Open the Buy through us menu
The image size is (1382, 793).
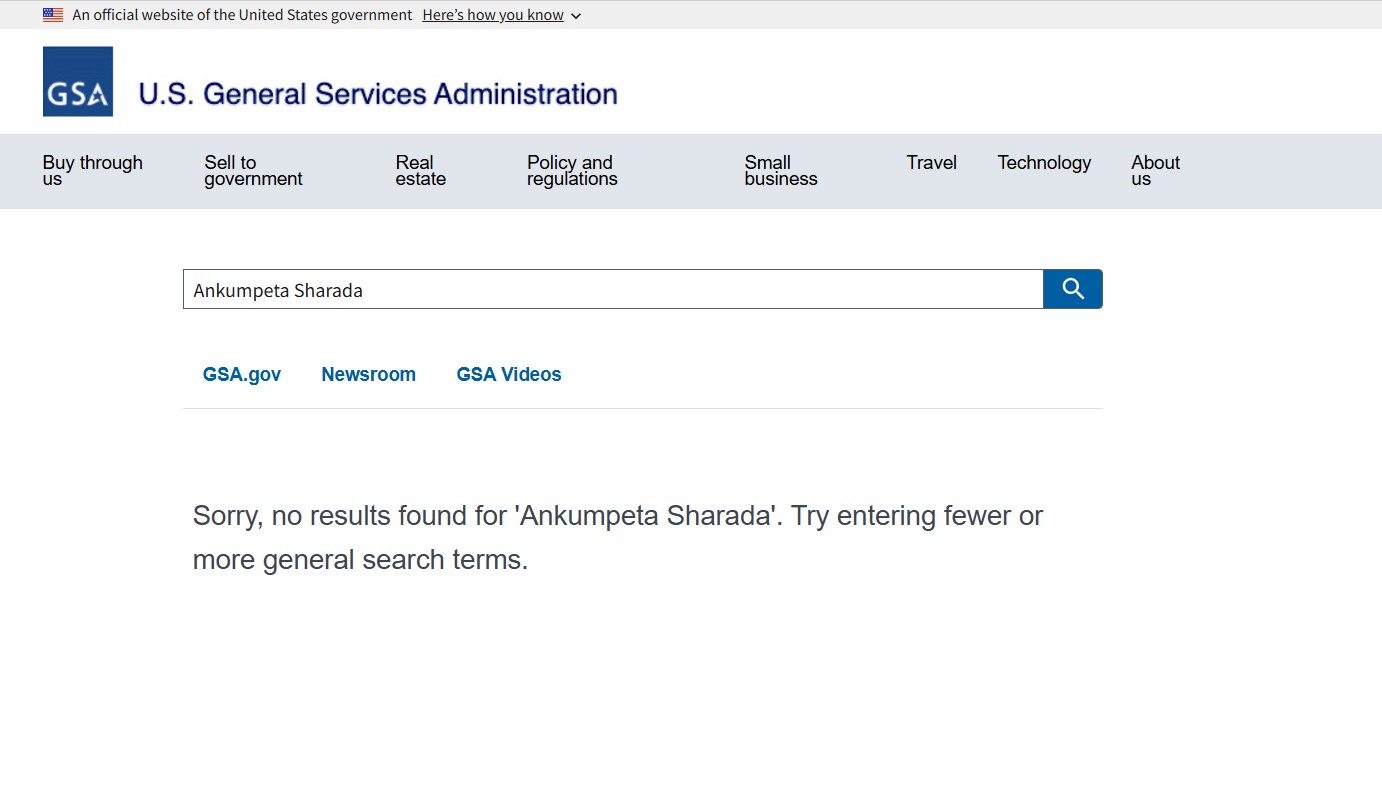(x=92, y=171)
